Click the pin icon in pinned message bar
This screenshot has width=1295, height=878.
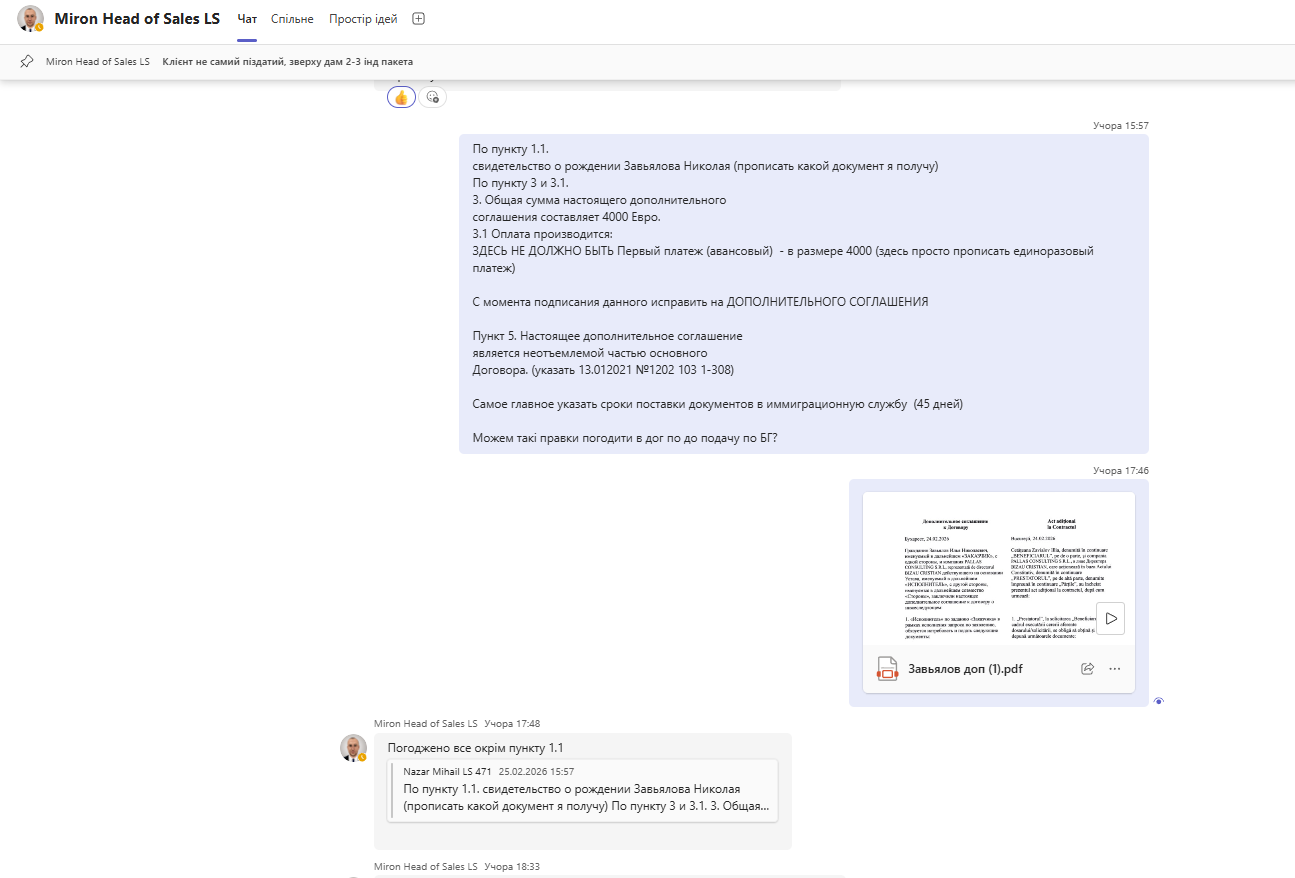tap(27, 61)
